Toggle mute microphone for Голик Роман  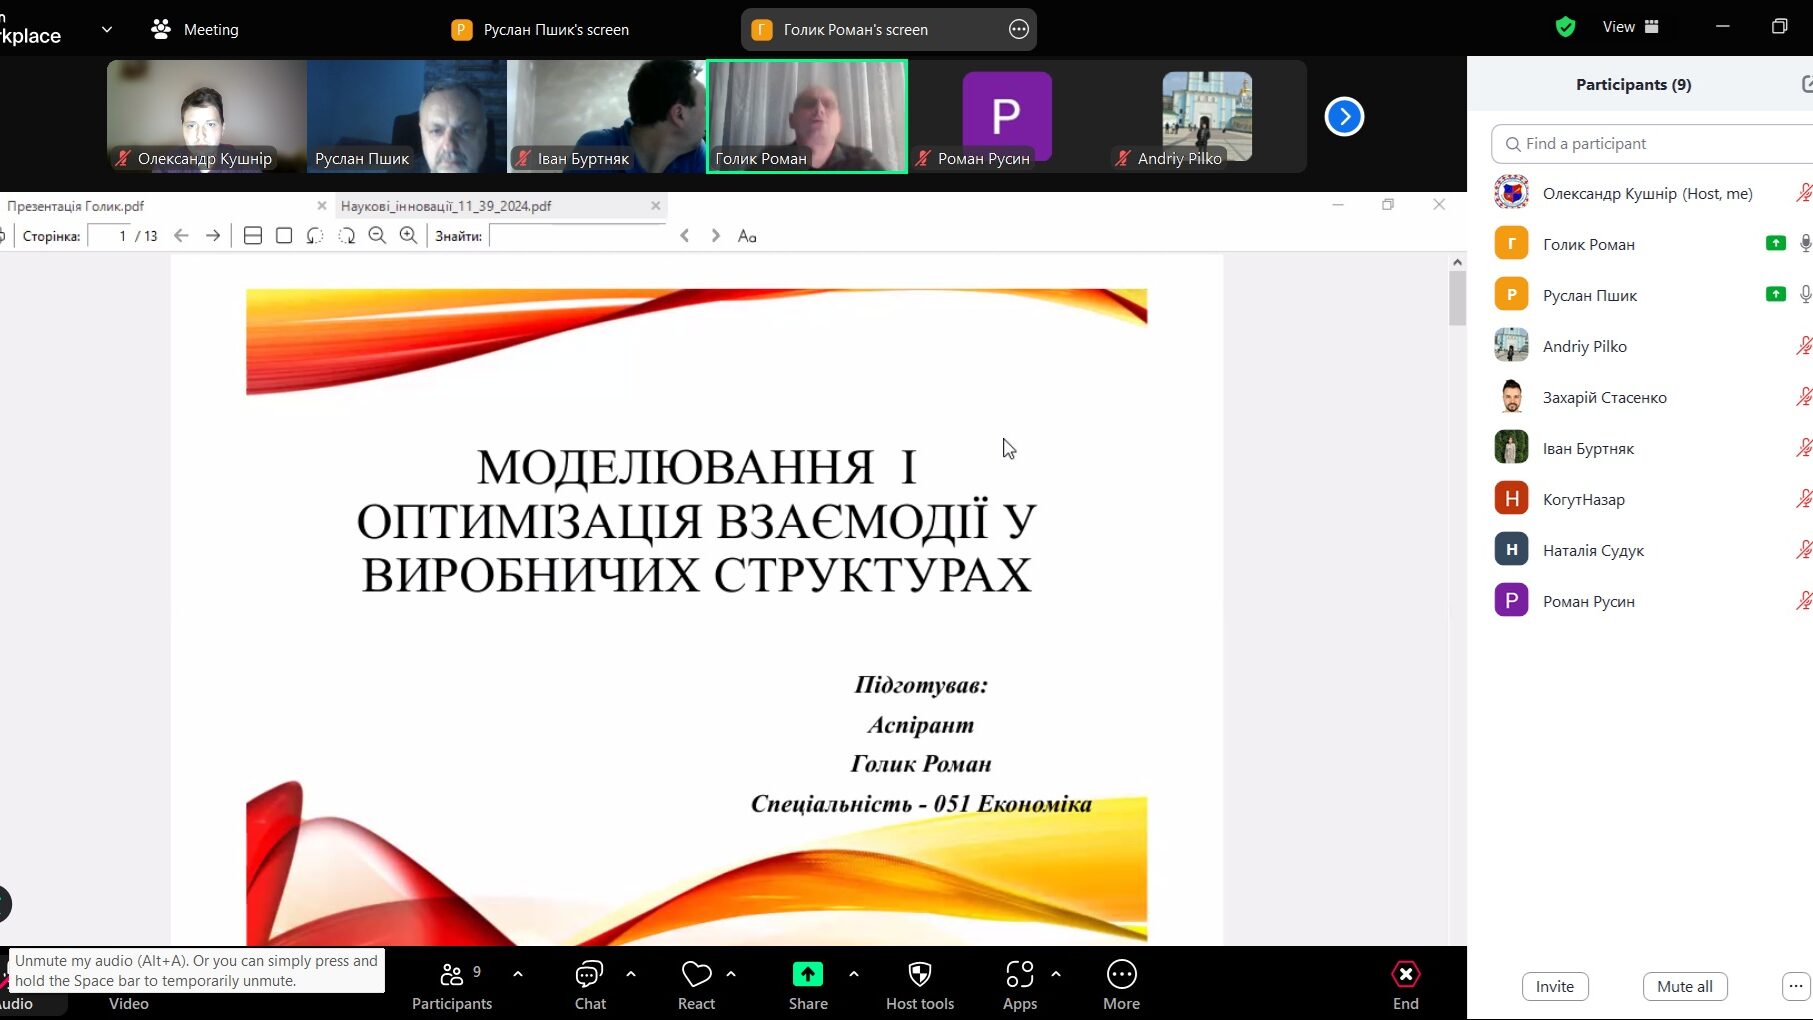click(x=1804, y=244)
